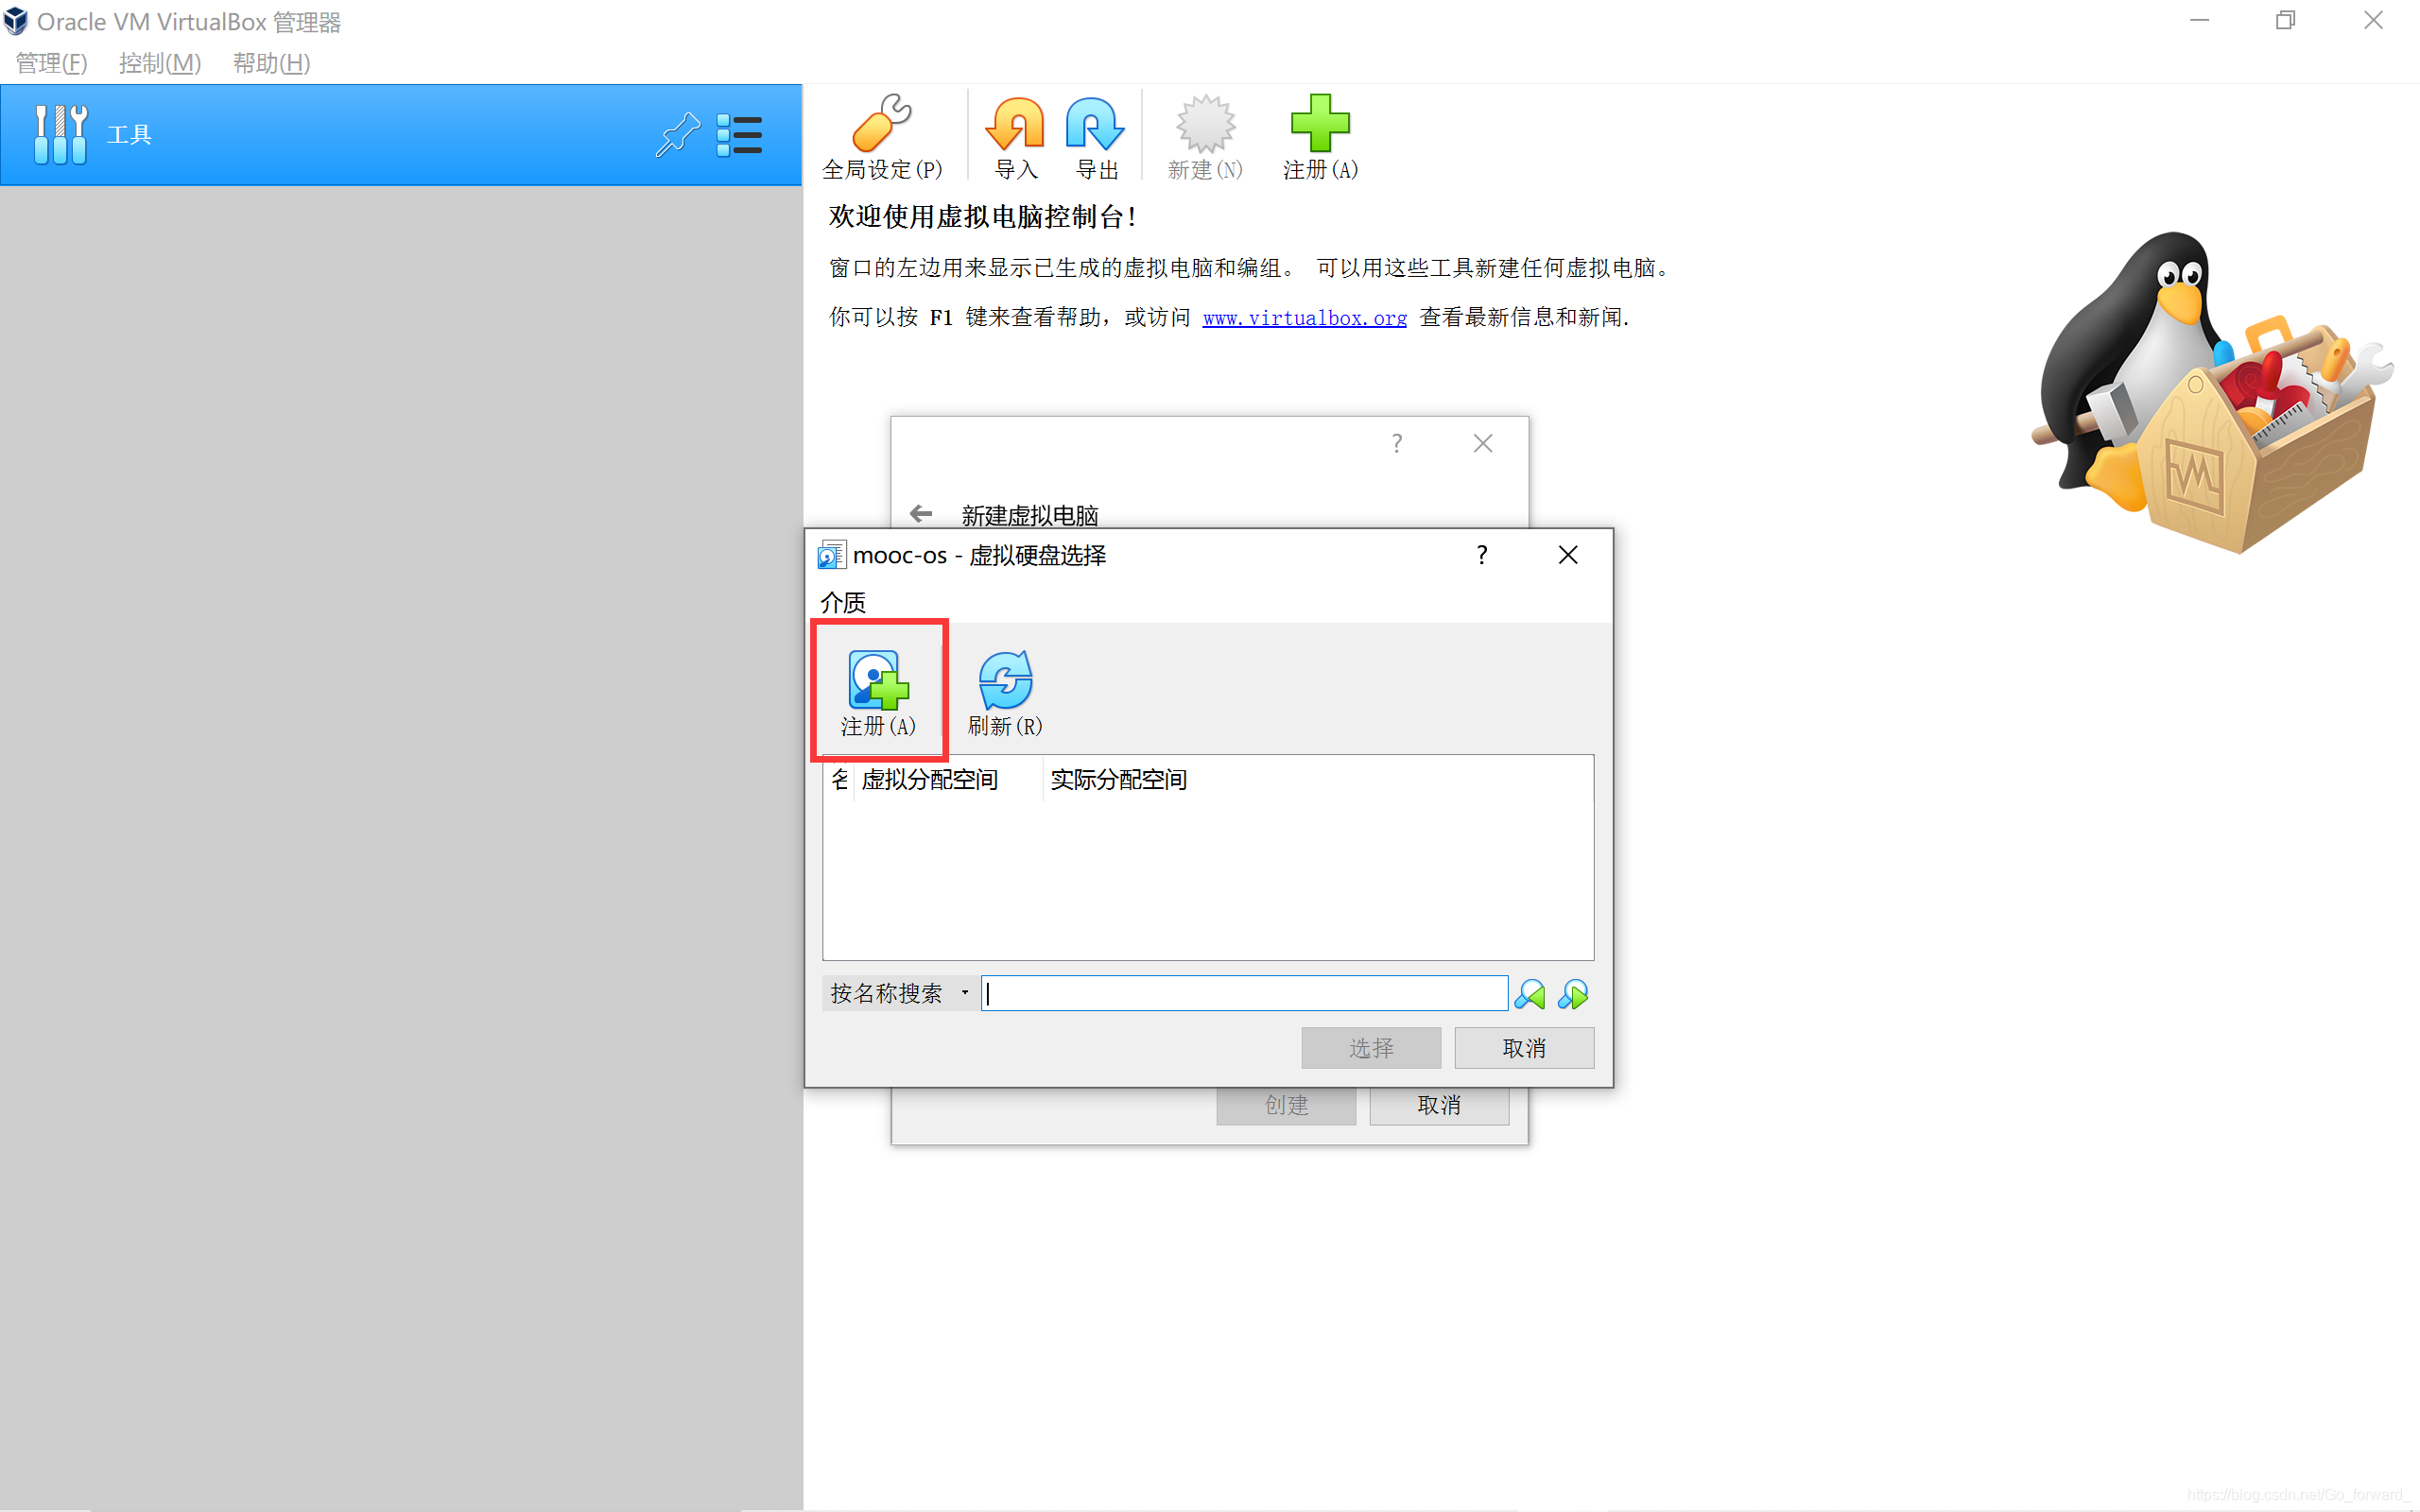Close the mooc-os virtual disk selector dialog
The height and width of the screenshot is (1512, 2420).
[x=1568, y=555]
